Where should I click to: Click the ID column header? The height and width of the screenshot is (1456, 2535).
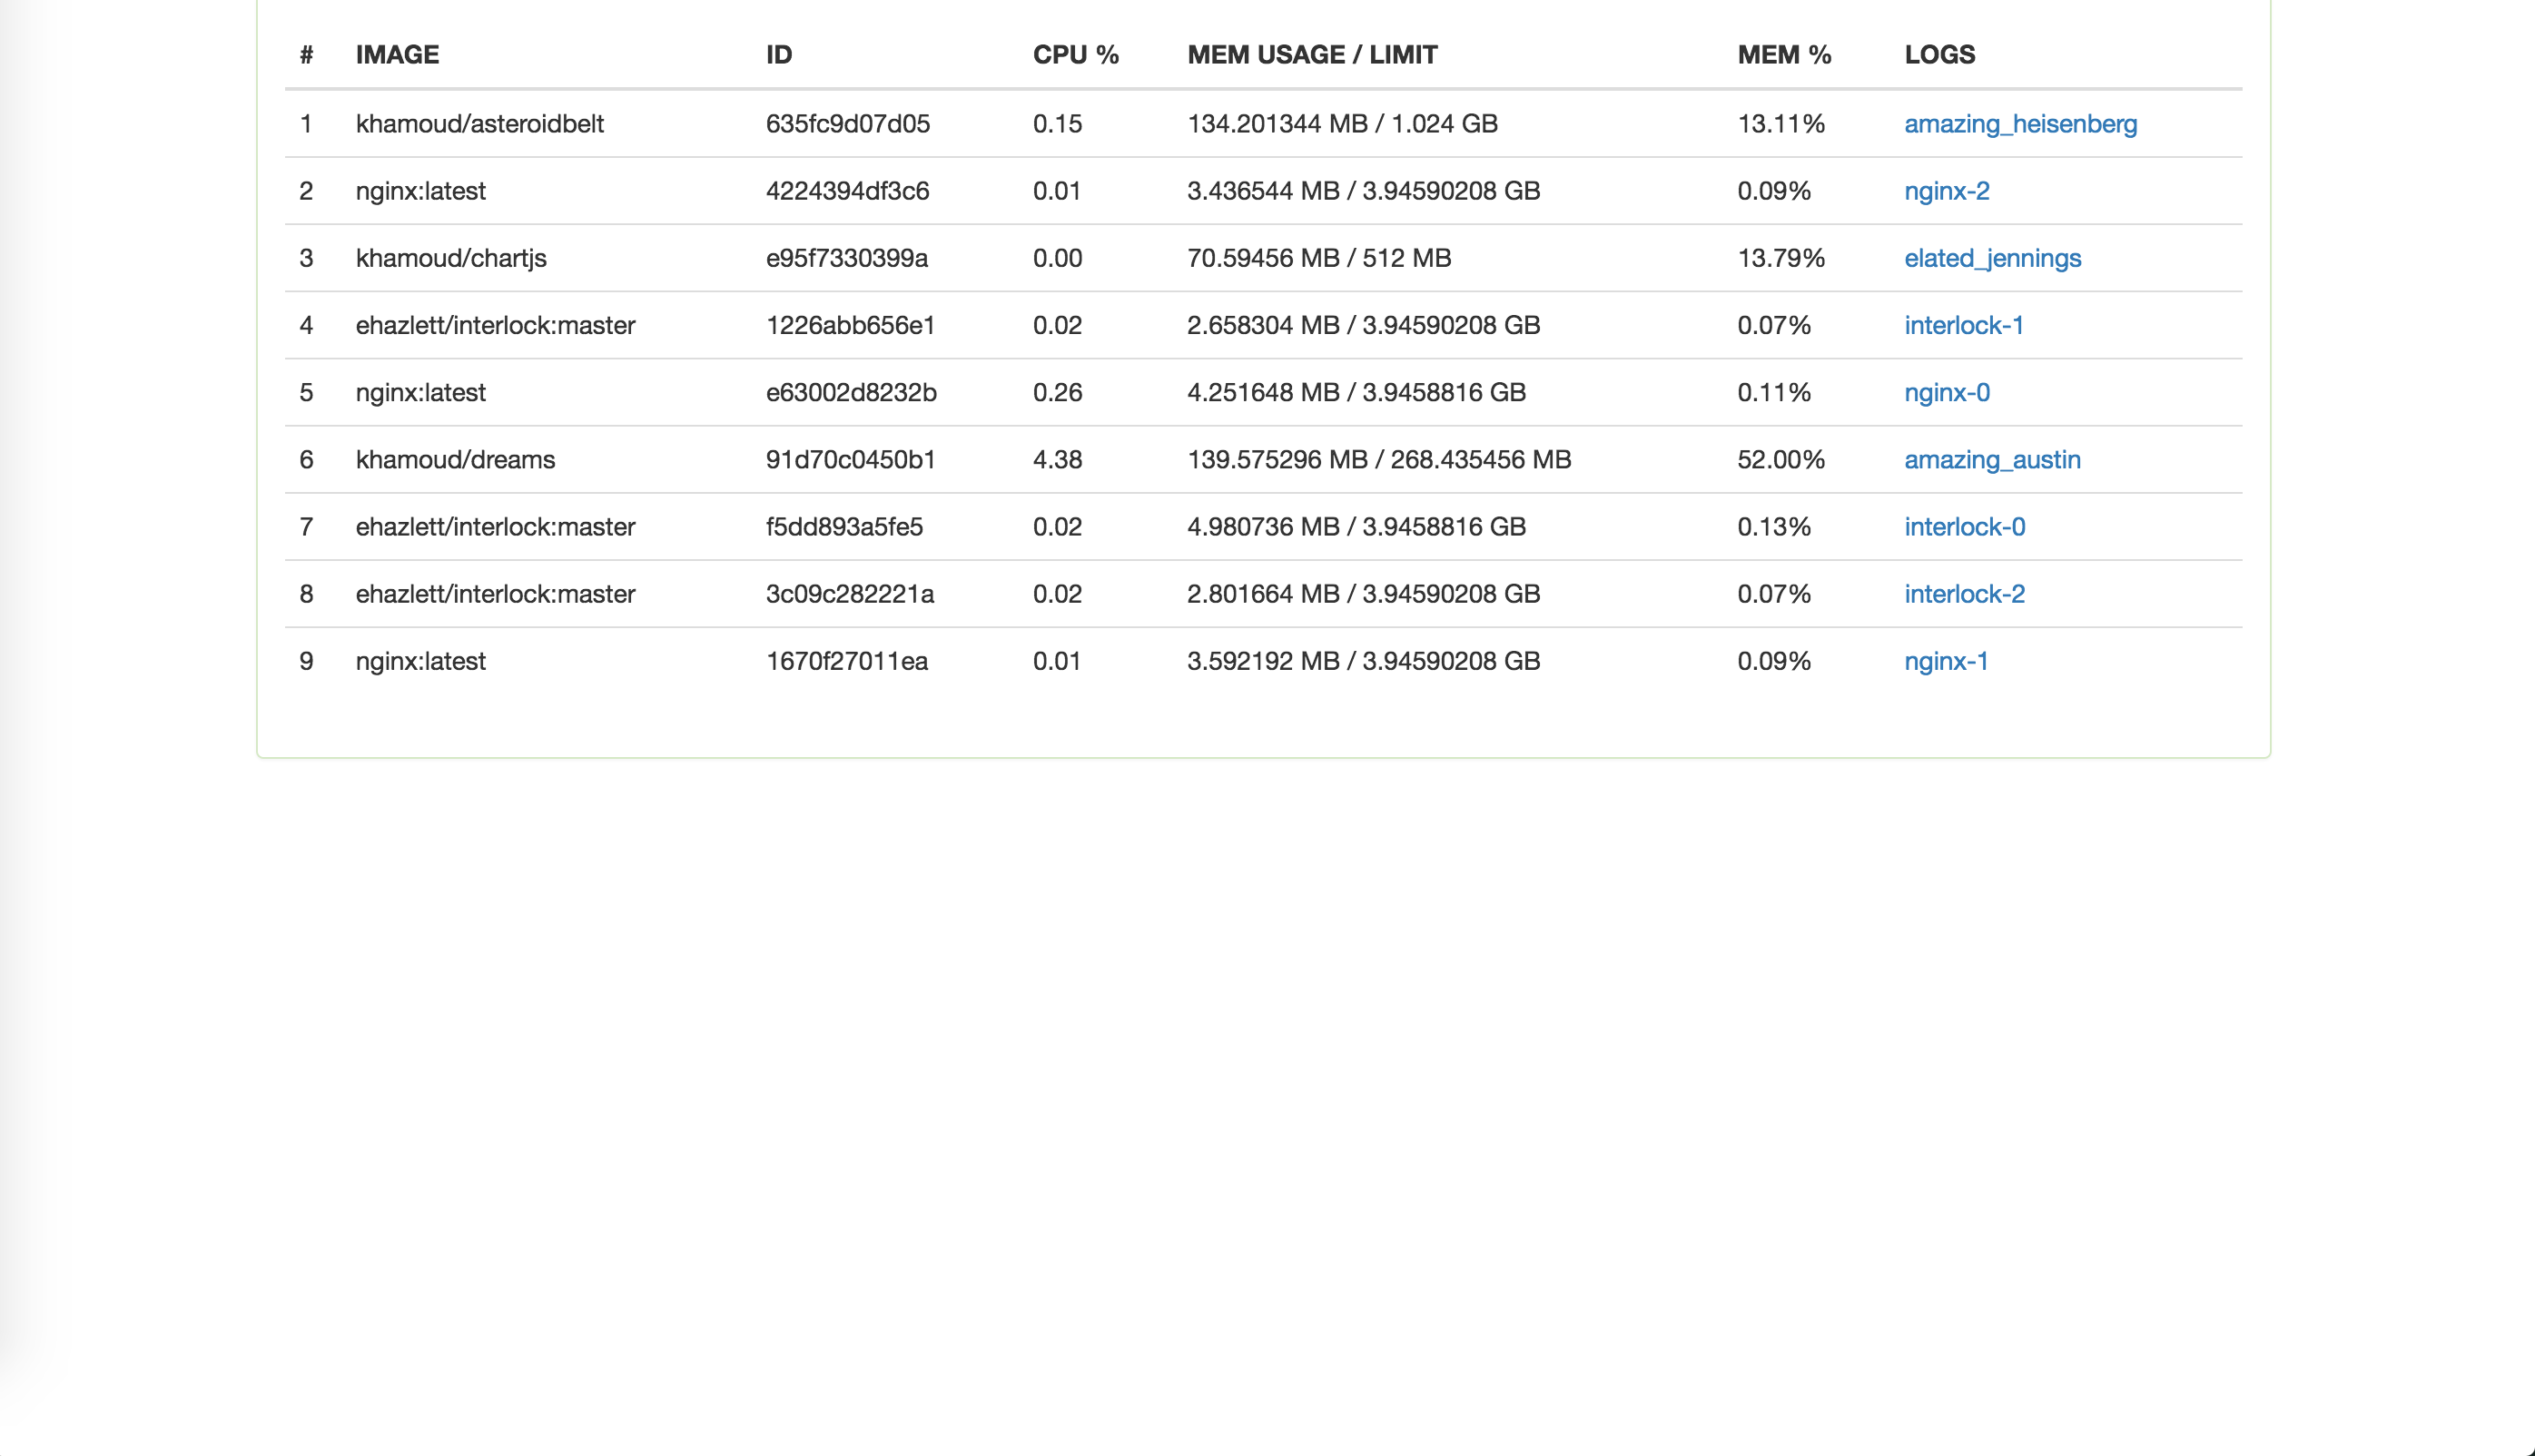(x=779, y=55)
